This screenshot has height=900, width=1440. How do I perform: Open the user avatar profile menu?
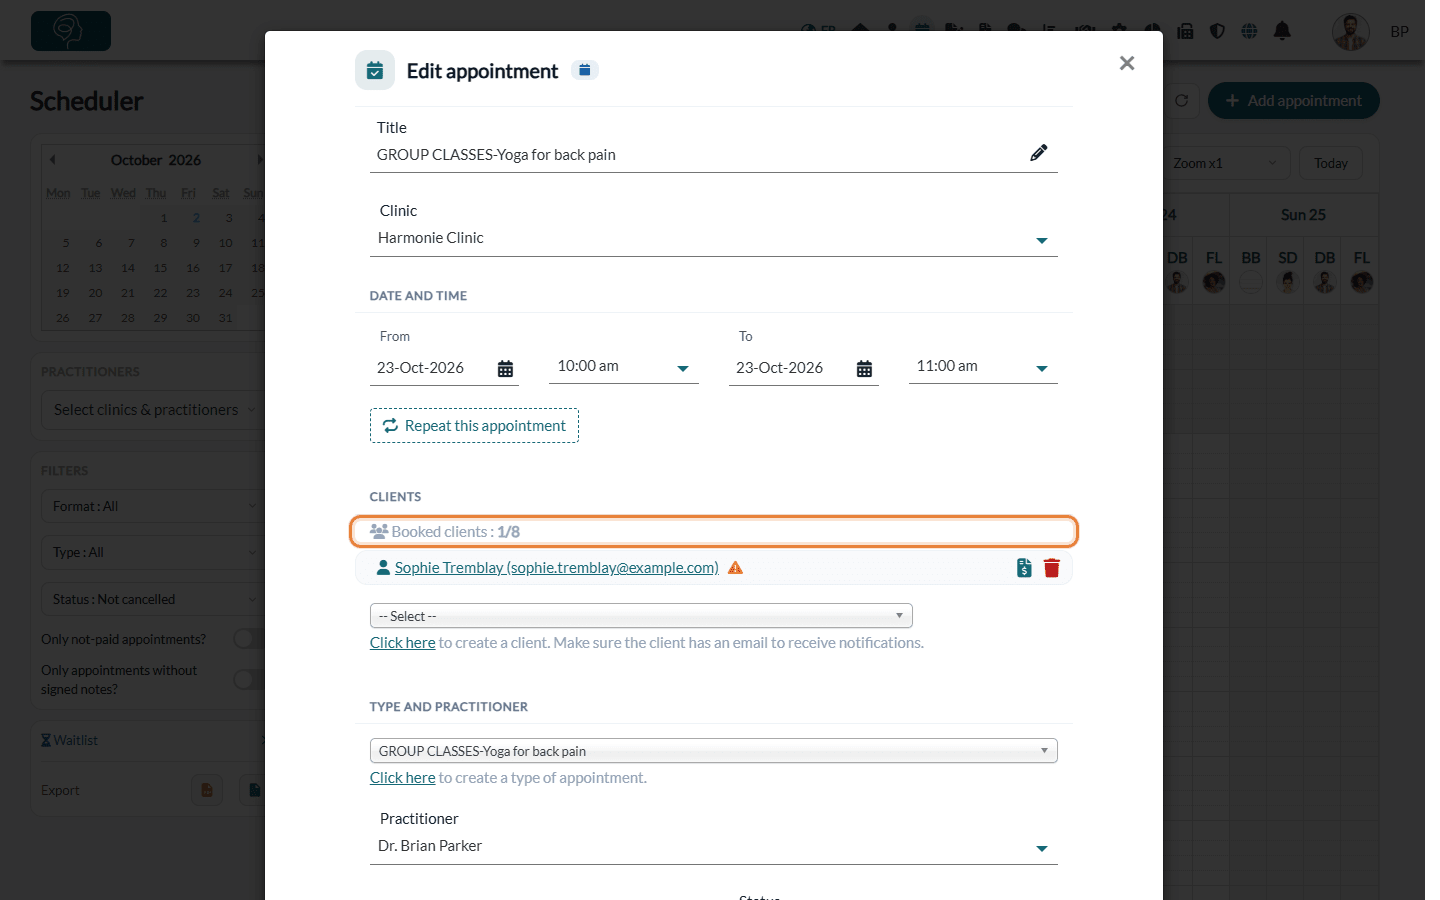point(1351,32)
